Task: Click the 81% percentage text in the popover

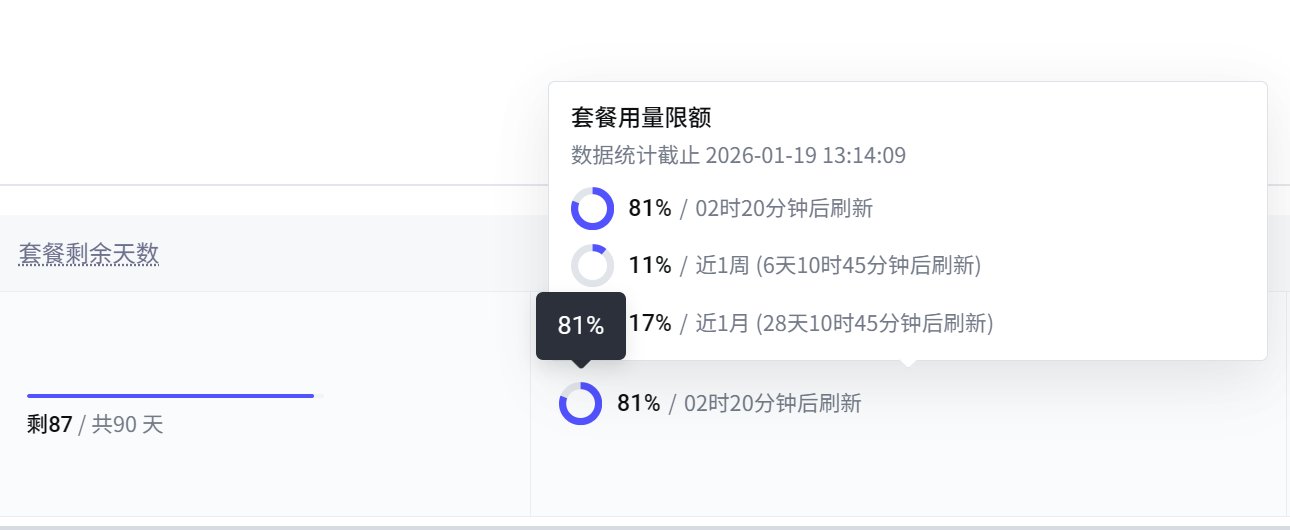Action: [650, 209]
